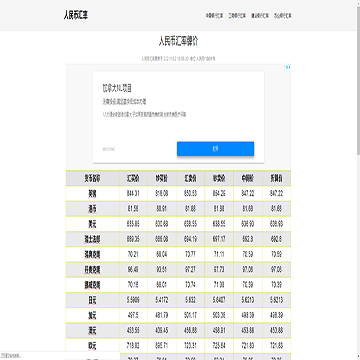The height and width of the screenshot is (360, 360).
Task: Click the 人民币汇率 site logo
Action: click(76, 15)
